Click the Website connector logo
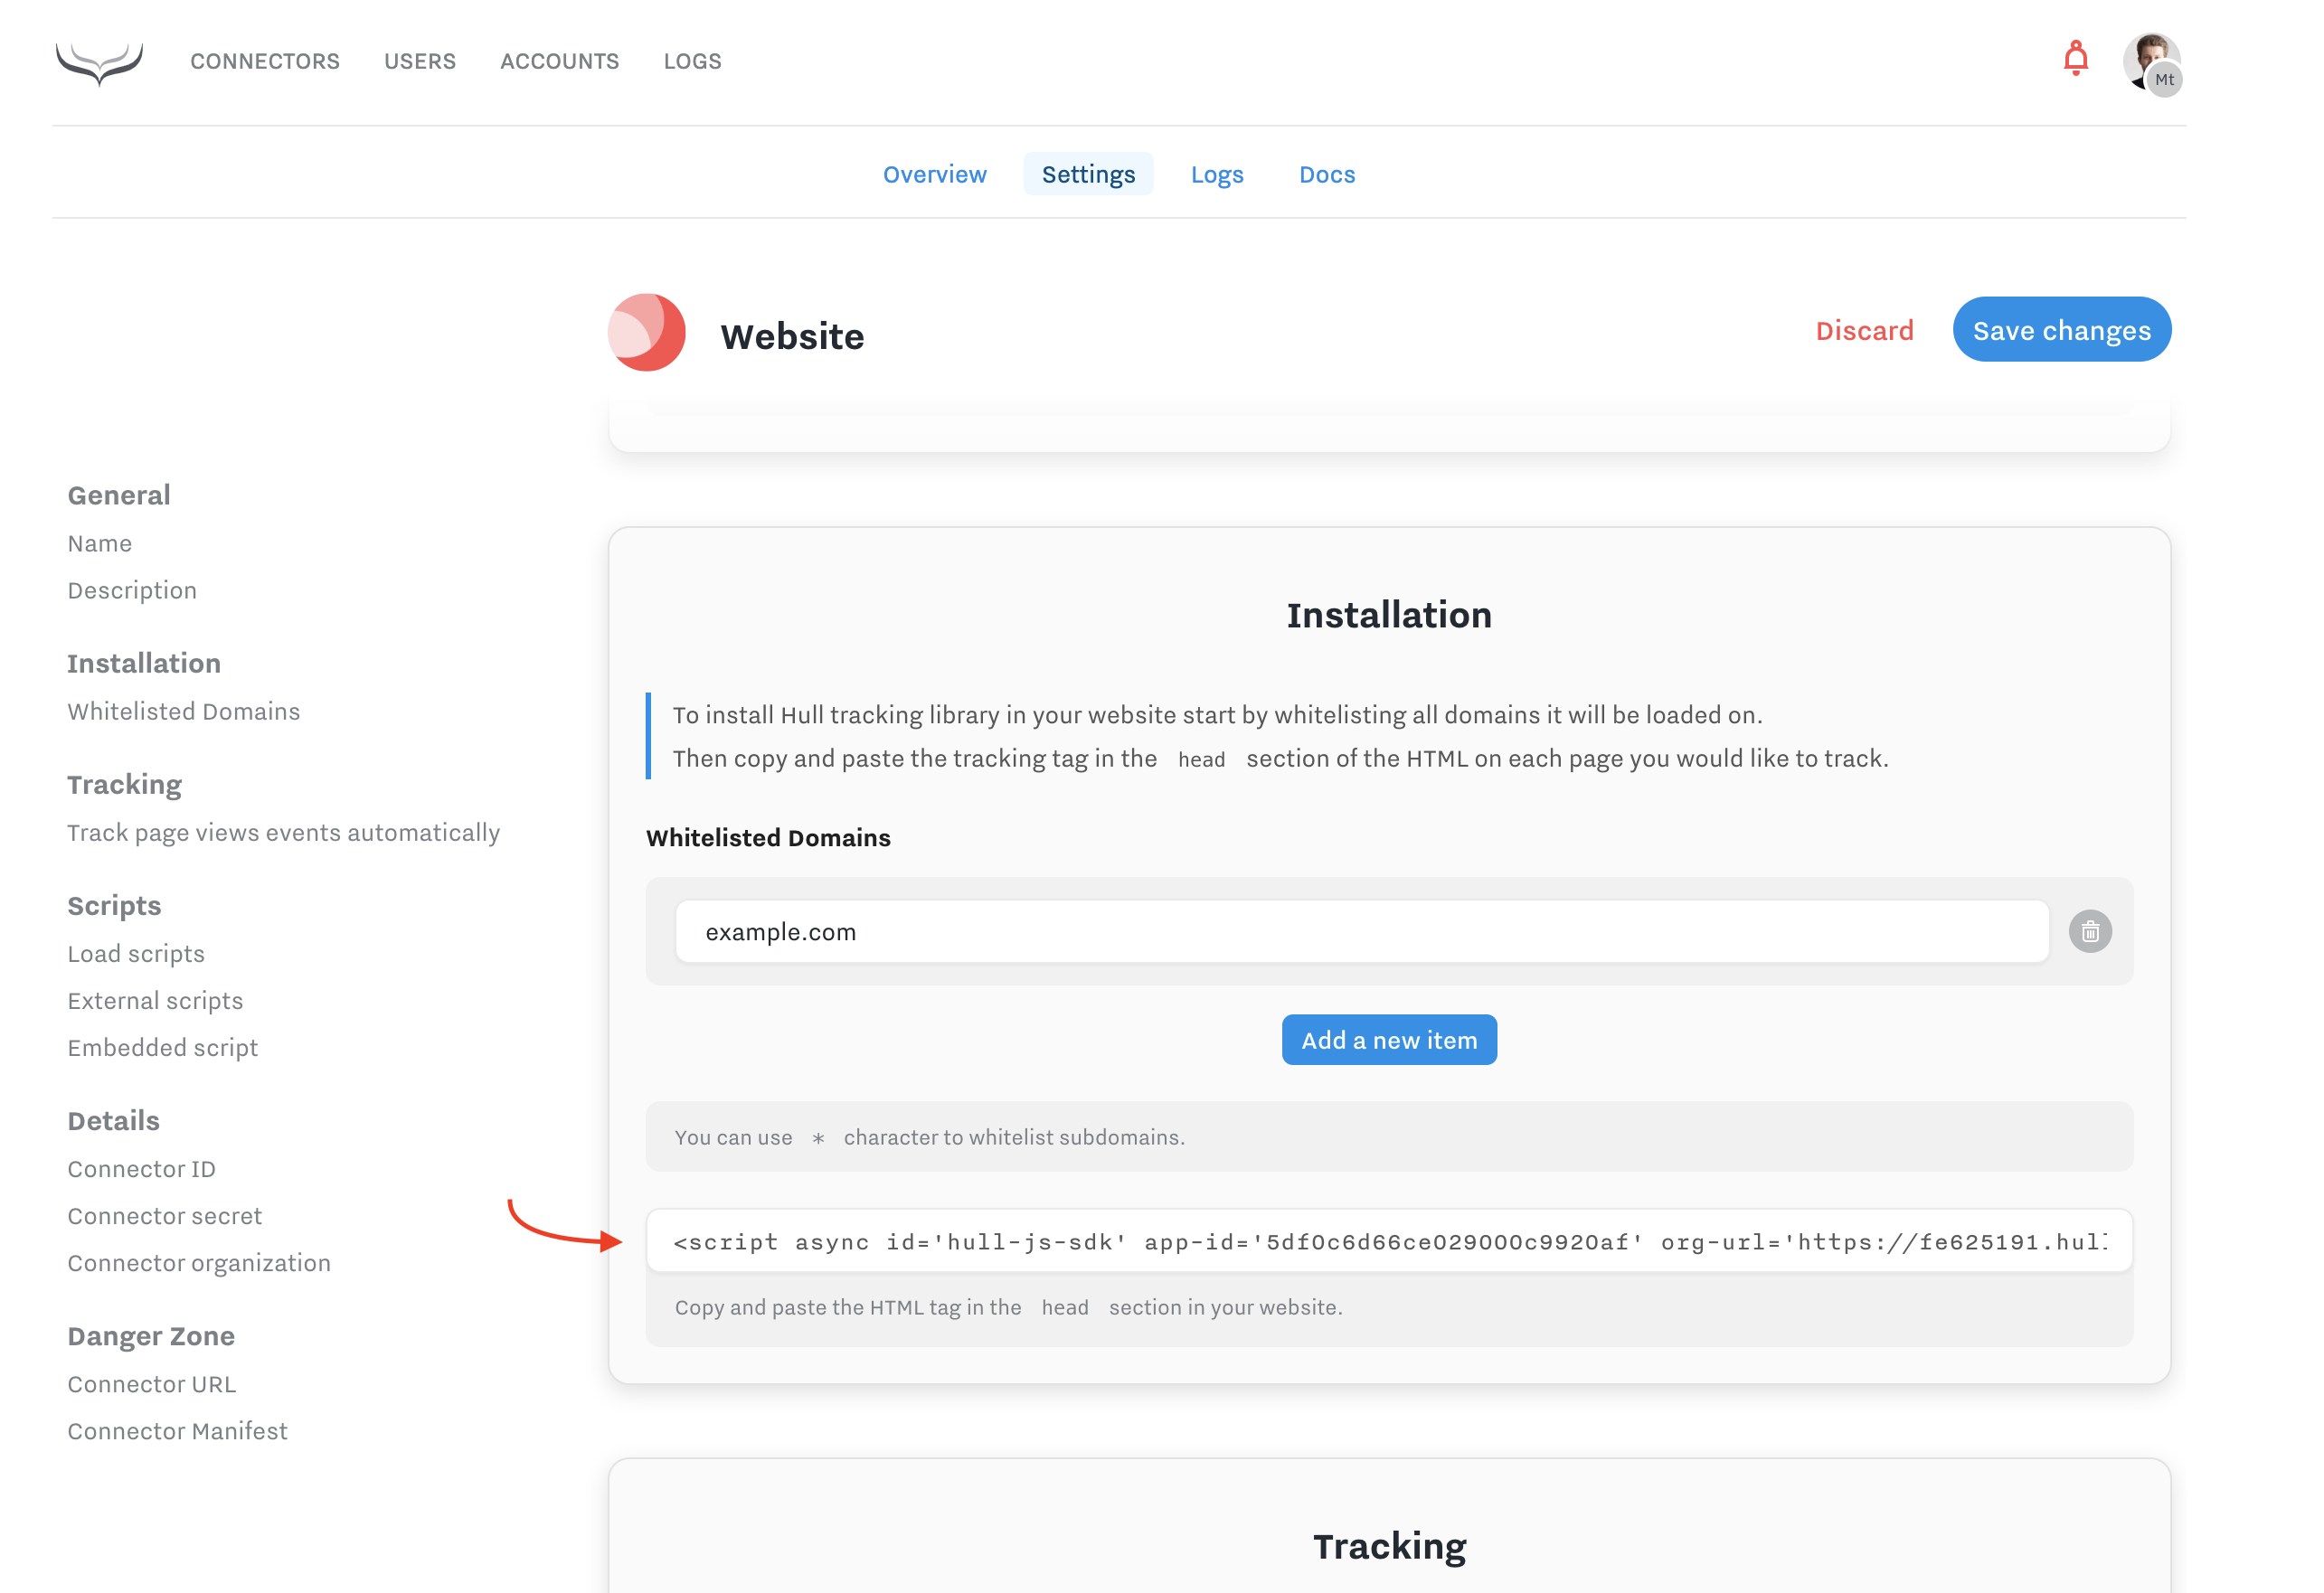This screenshot has height=1593, width=2324. pos(647,333)
